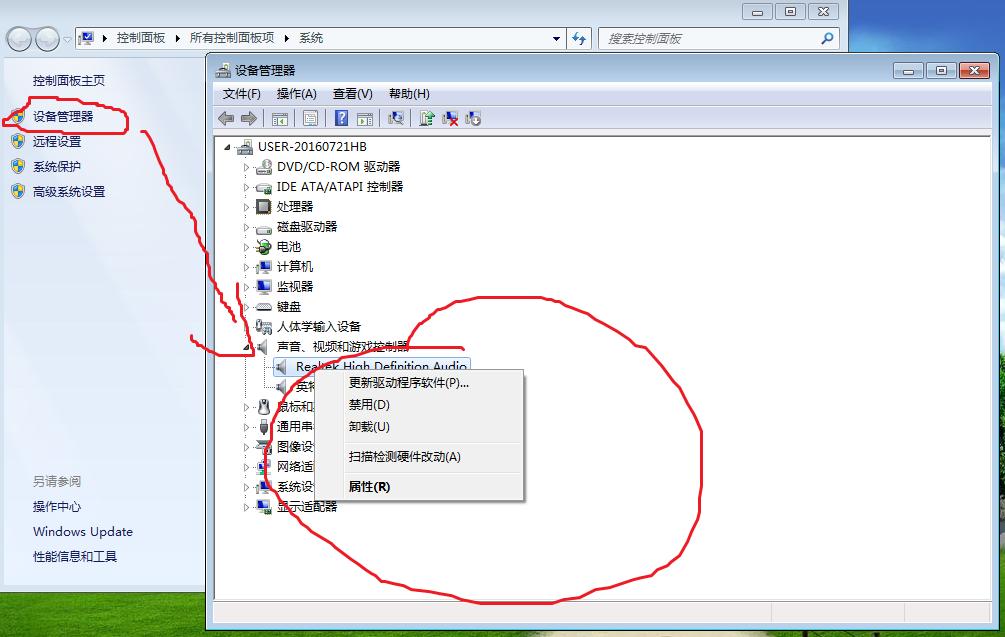Open the 帮助(H) menu
Image resolution: width=1005 pixels, height=637 pixels.
[409, 94]
